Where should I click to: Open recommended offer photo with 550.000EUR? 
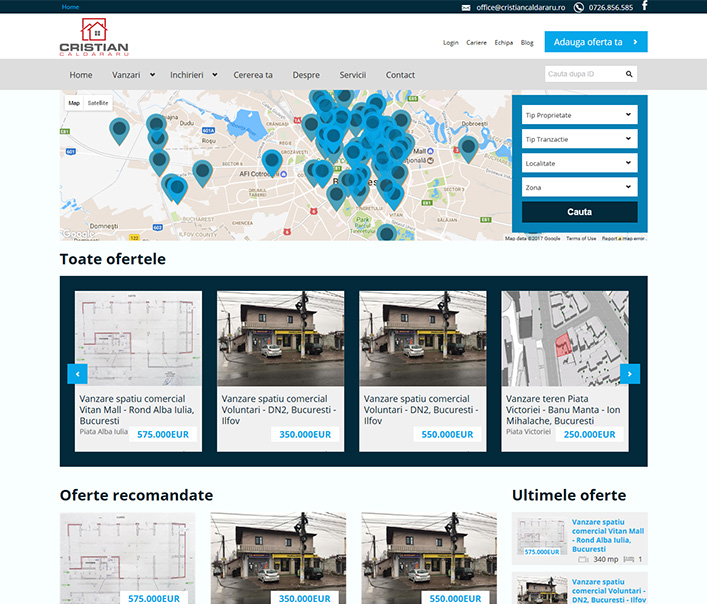[429, 558]
